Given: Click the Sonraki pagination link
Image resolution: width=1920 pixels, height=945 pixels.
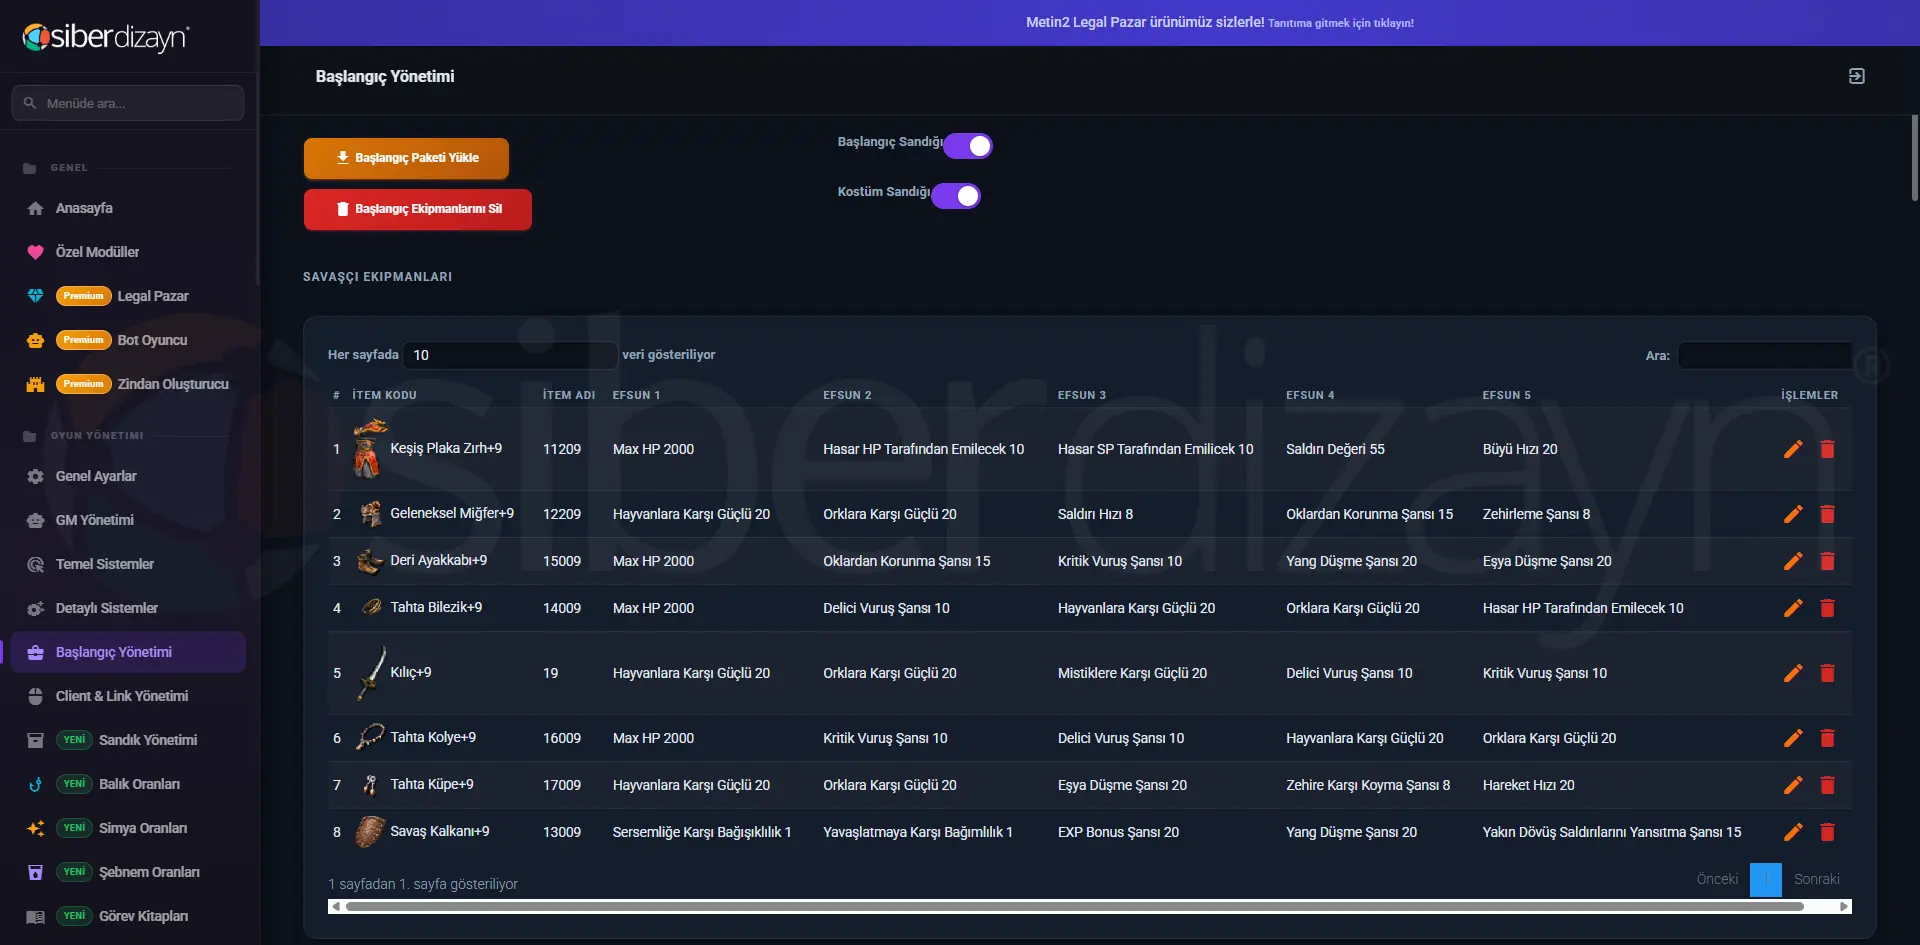Looking at the screenshot, I should click(x=1816, y=879).
